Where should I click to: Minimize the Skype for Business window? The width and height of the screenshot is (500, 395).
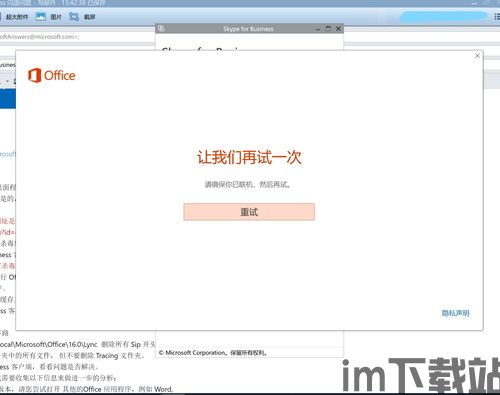coord(318,29)
